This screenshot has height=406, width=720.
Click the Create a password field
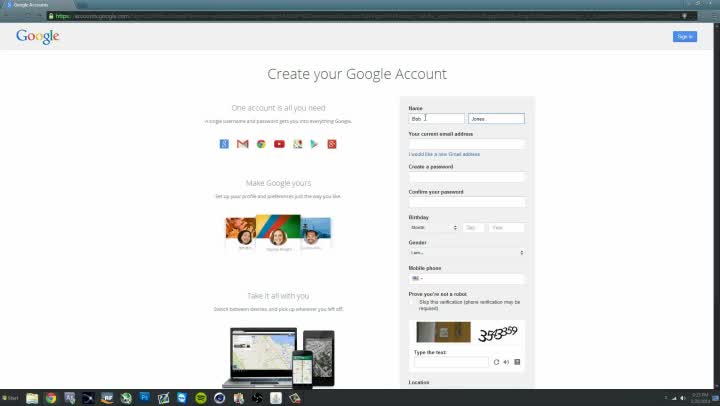(x=467, y=177)
